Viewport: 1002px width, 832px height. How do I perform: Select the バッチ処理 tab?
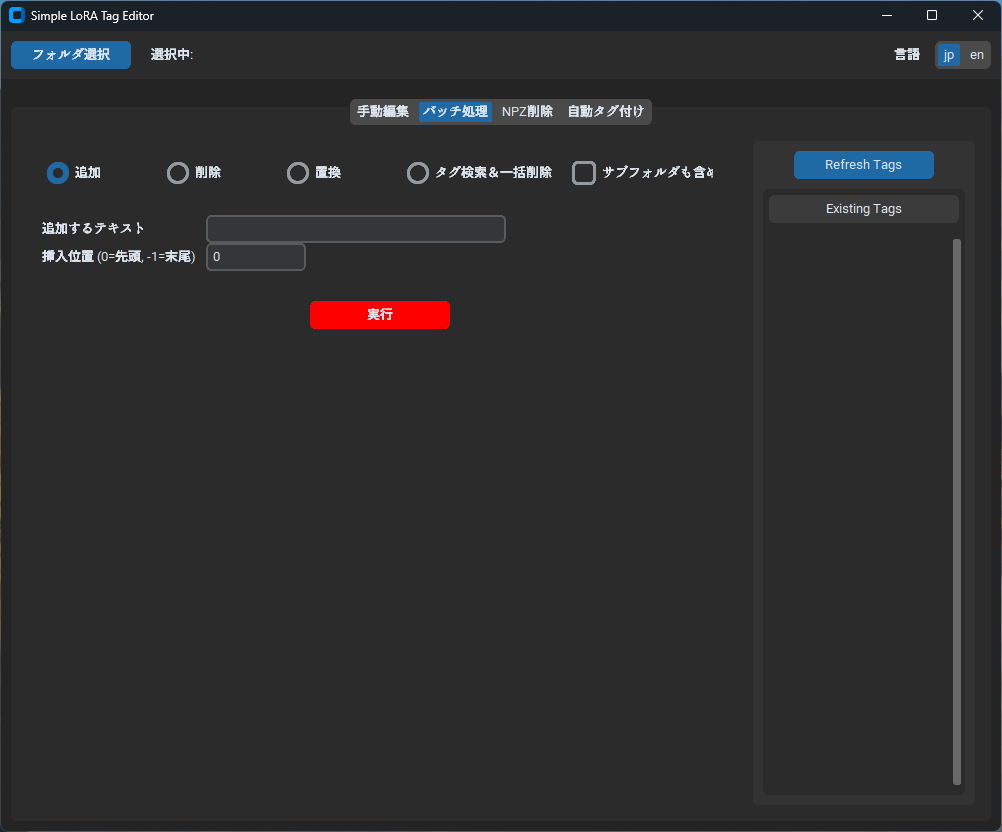(455, 111)
